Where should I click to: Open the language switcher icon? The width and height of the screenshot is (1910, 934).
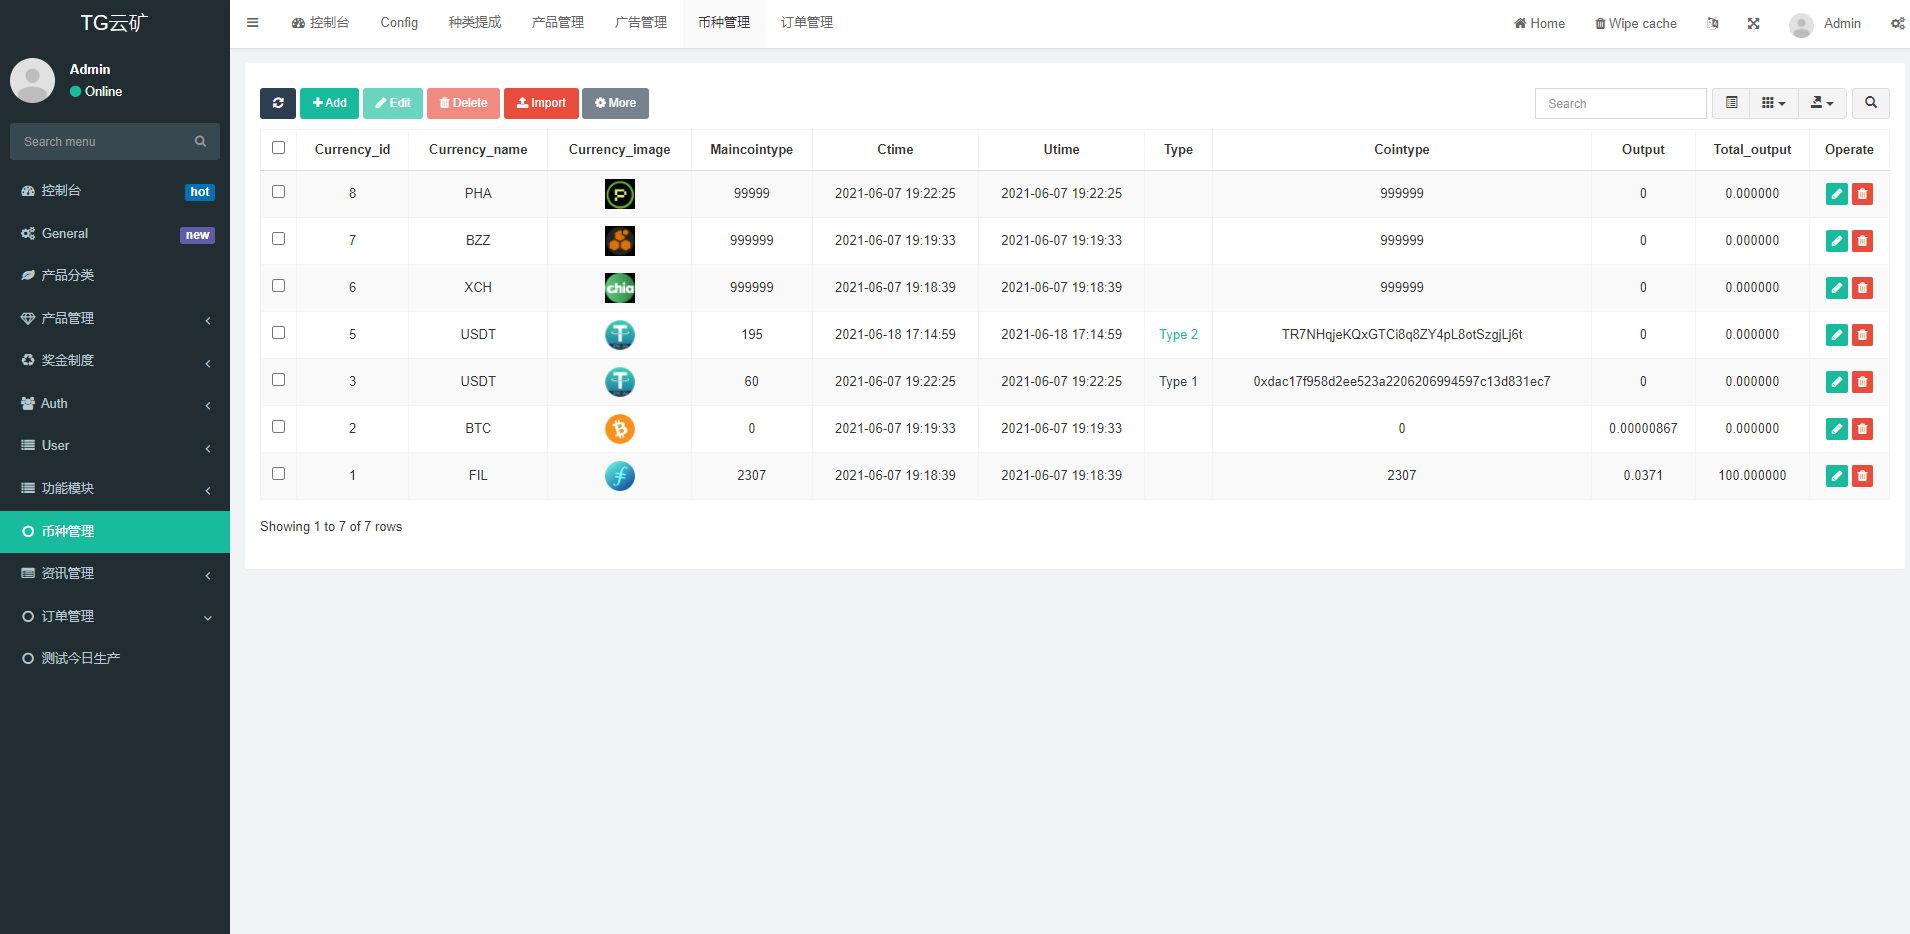1713,23
